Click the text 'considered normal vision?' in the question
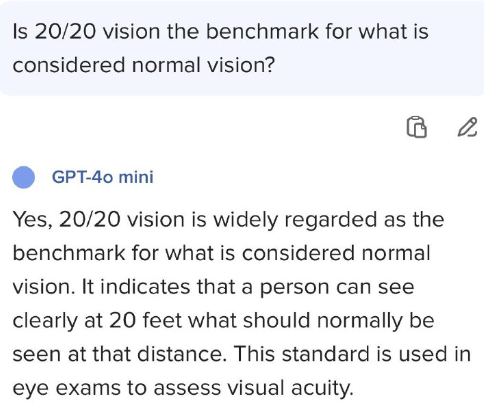The height and width of the screenshot is (418, 484). click(144, 65)
